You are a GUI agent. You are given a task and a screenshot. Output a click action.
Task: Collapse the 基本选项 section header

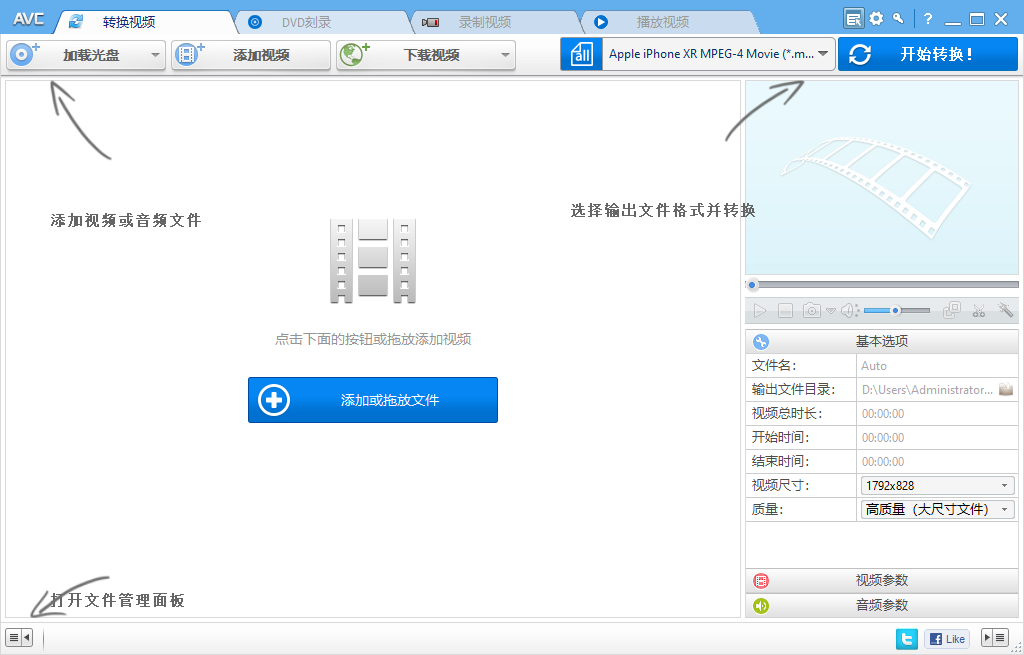882,342
